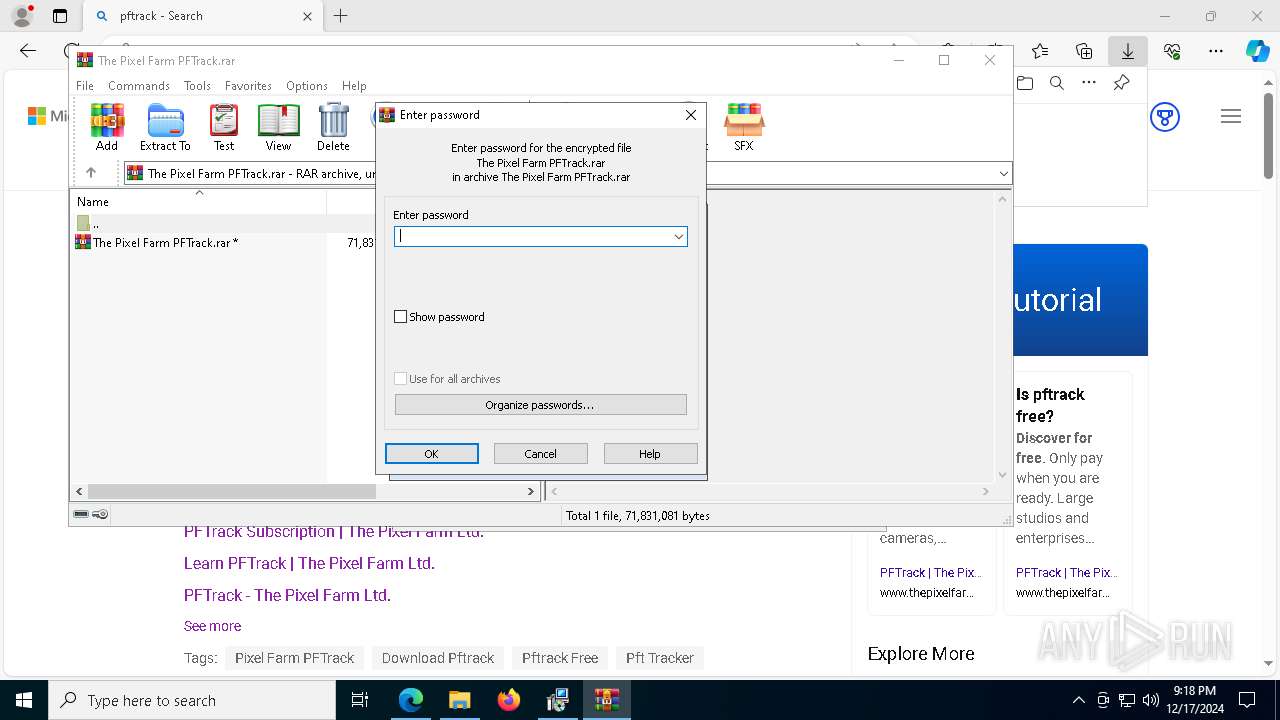Open downloads folder icon in downloads panel
1280x720 pixels.
[1025, 83]
